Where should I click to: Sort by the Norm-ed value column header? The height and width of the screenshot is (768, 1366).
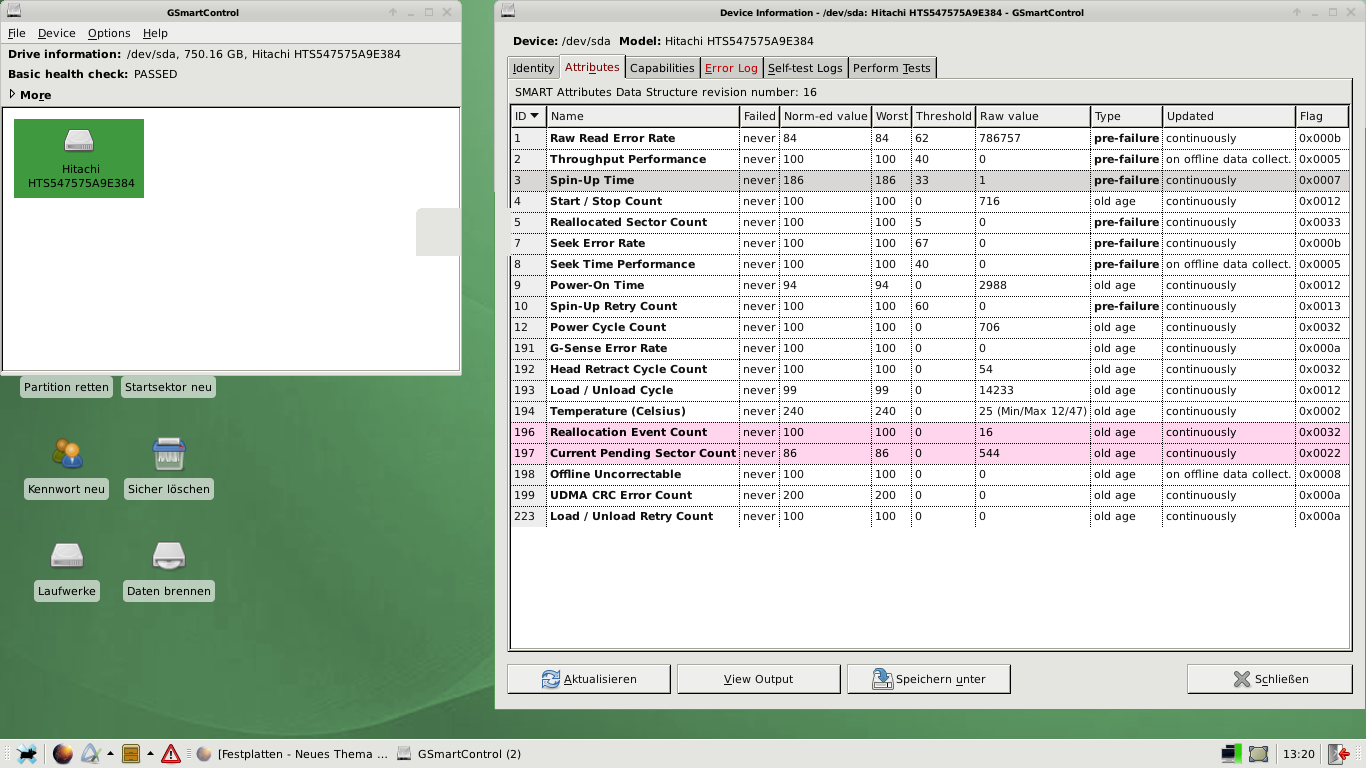pos(825,116)
